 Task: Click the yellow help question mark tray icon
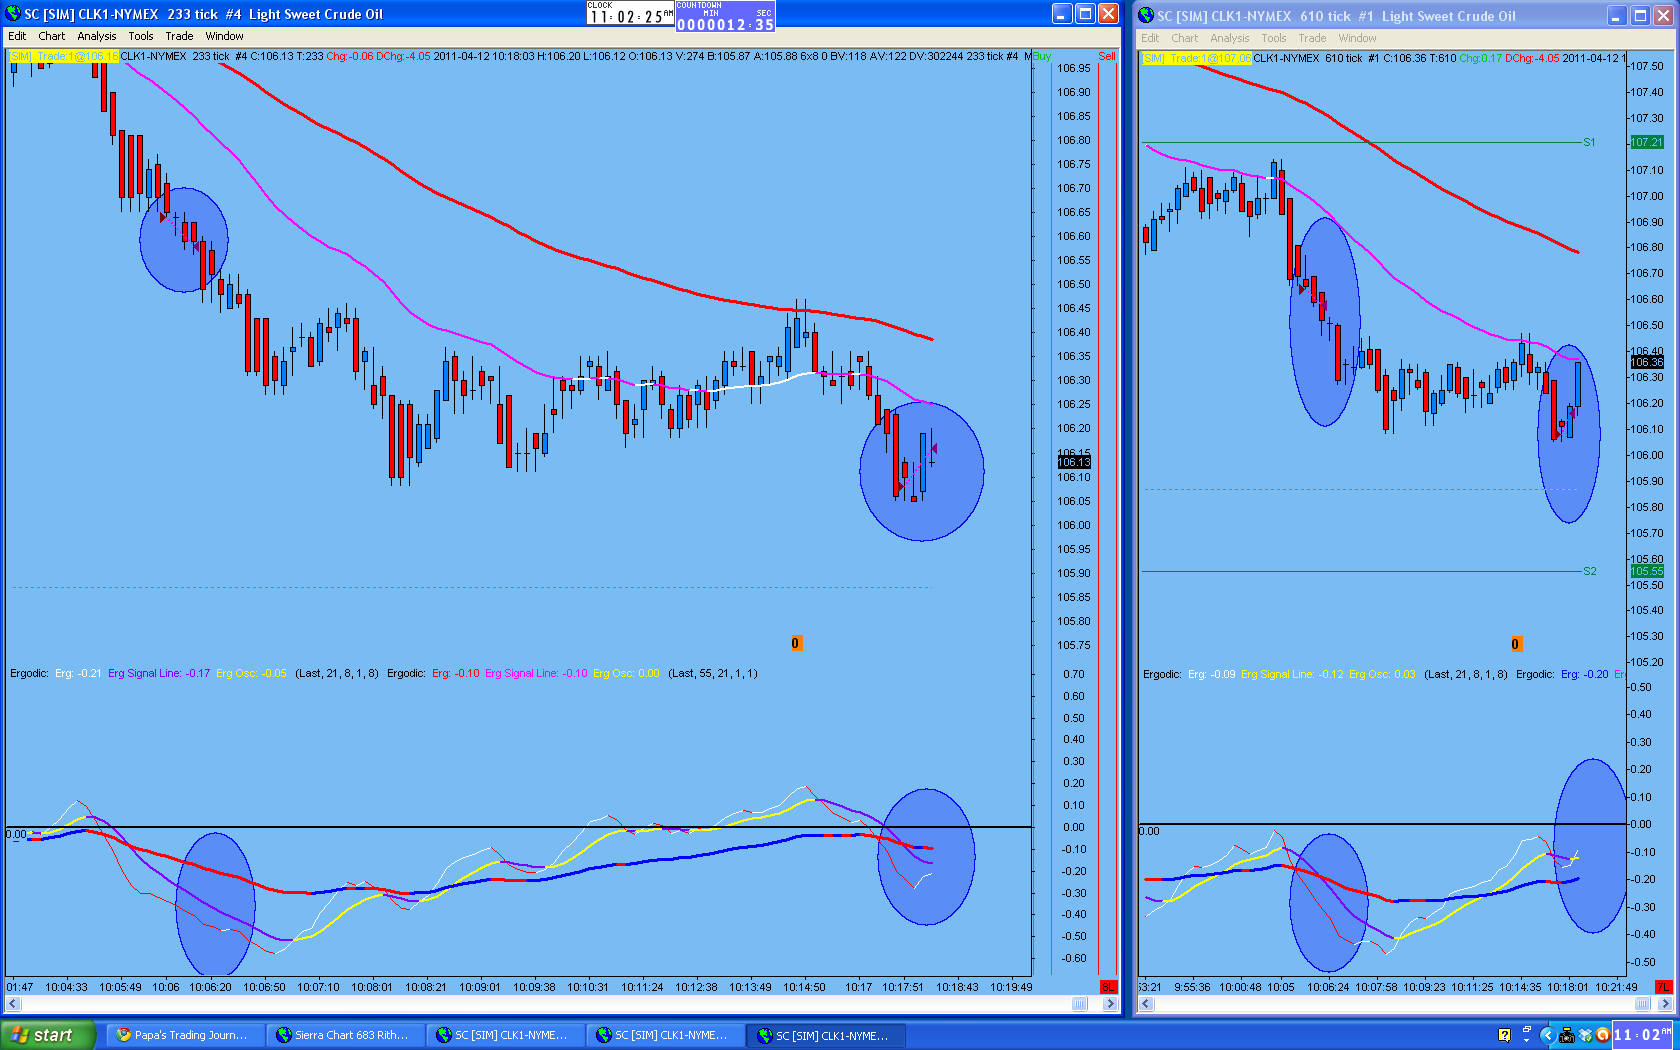(x=1504, y=1035)
